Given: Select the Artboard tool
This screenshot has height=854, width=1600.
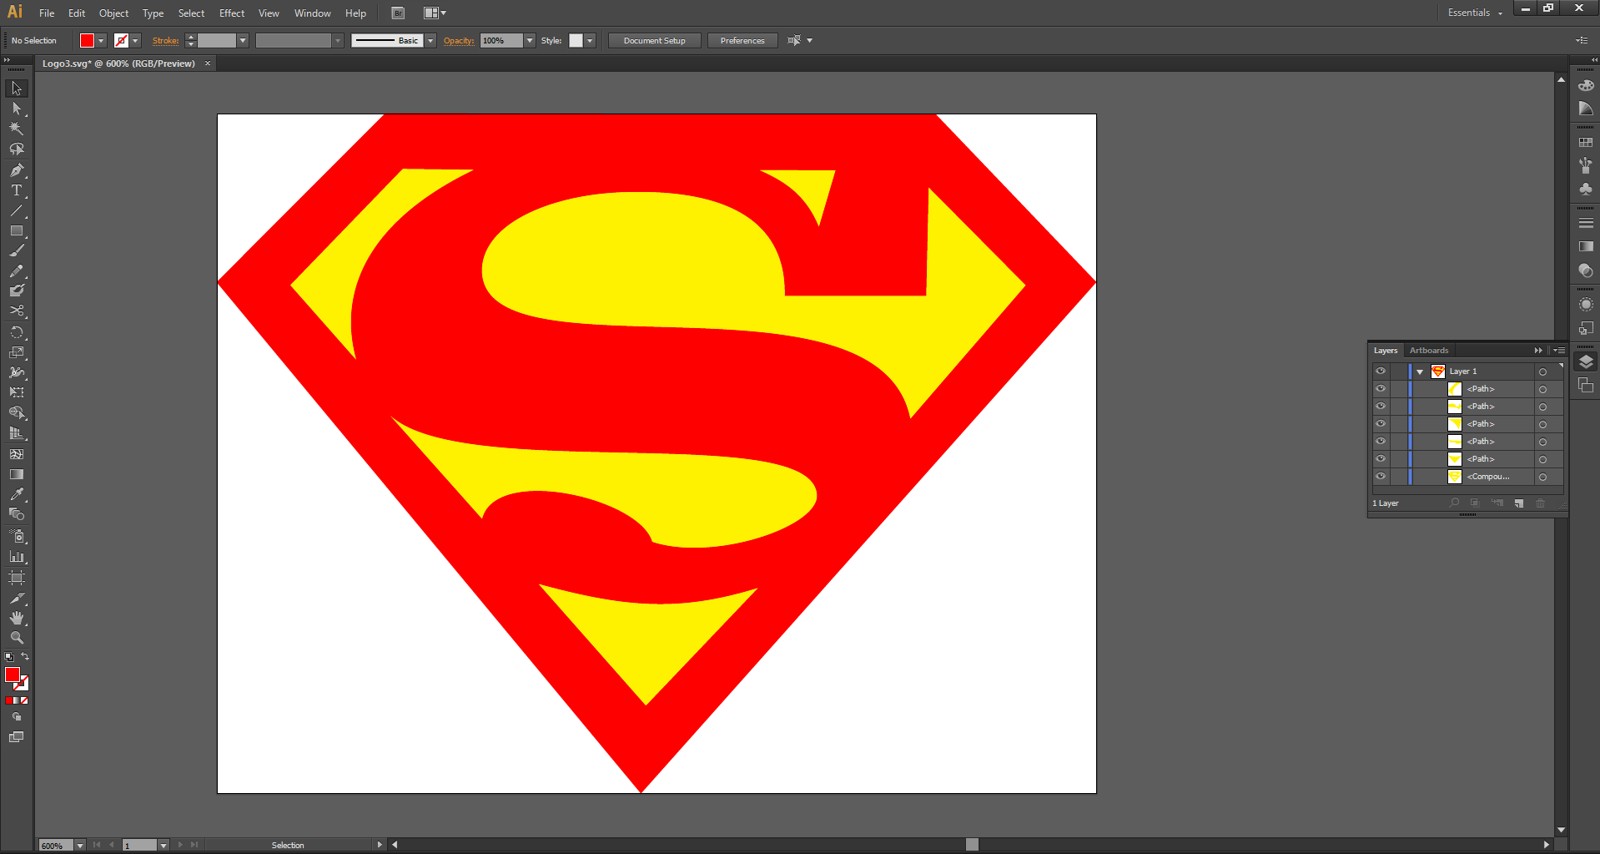Looking at the screenshot, I should (16, 577).
